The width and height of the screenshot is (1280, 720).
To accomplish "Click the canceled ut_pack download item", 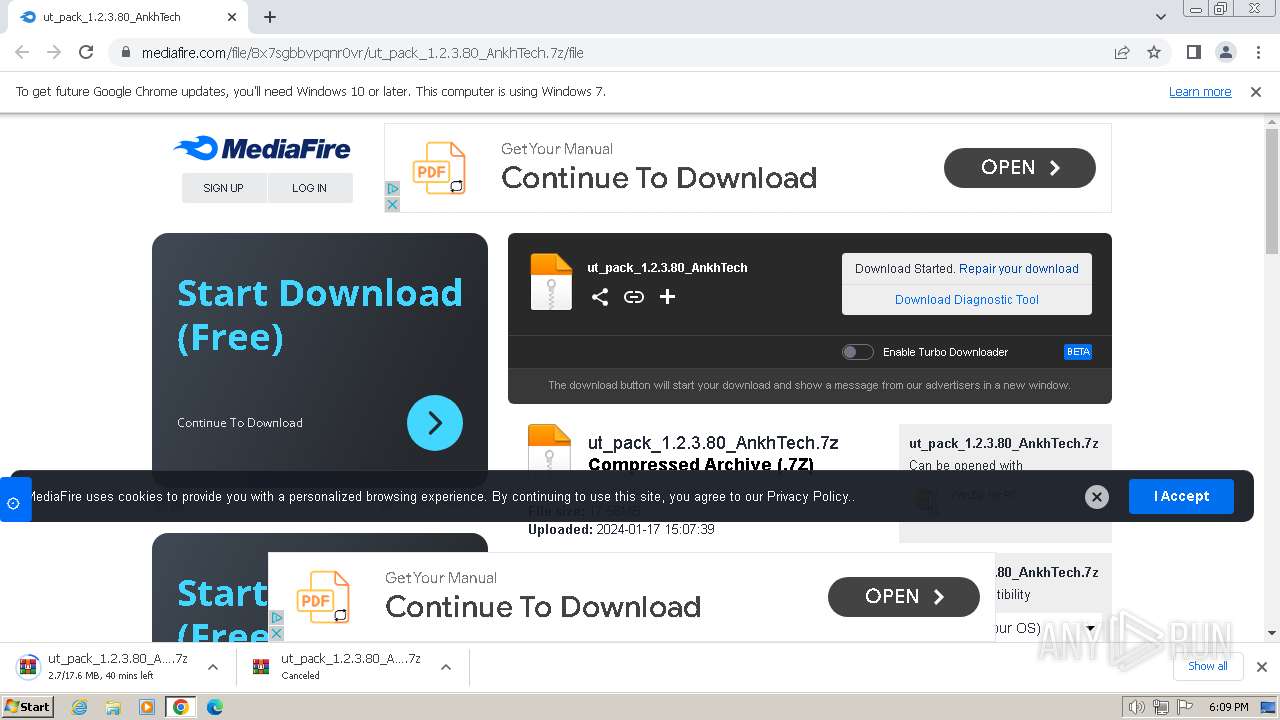I will coord(336,666).
